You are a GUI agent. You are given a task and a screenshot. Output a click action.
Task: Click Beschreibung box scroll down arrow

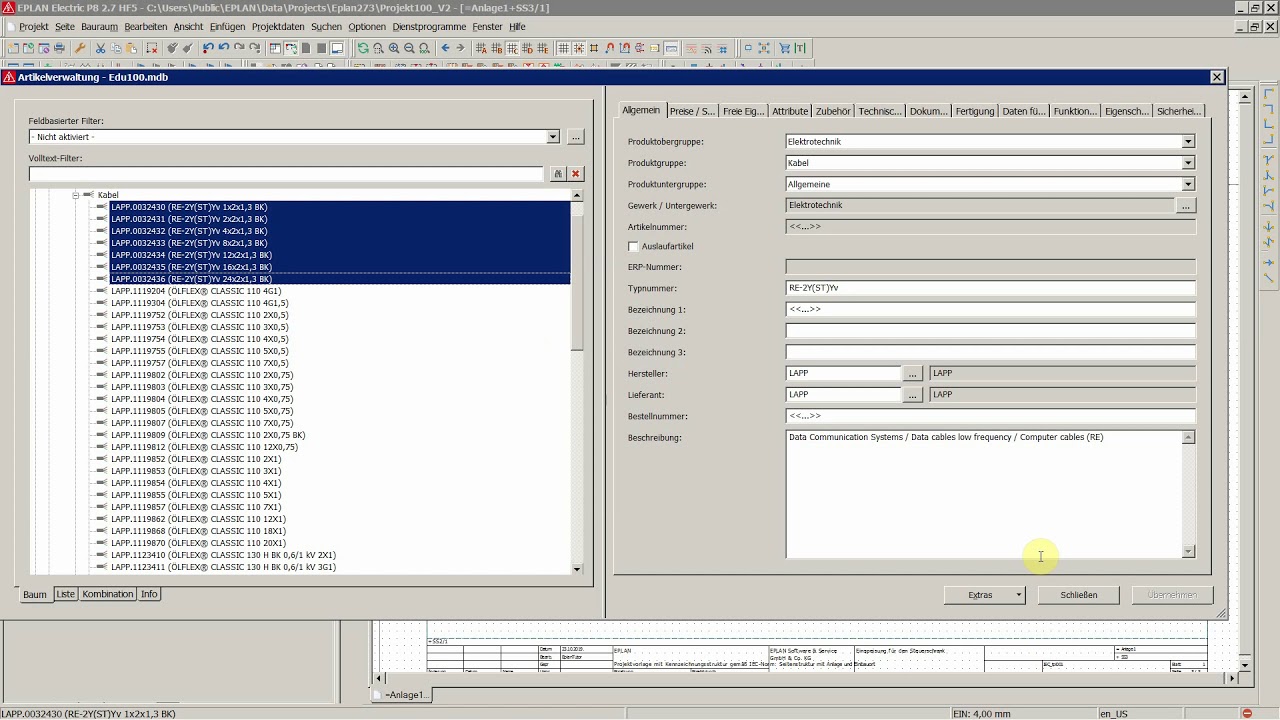(1188, 551)
